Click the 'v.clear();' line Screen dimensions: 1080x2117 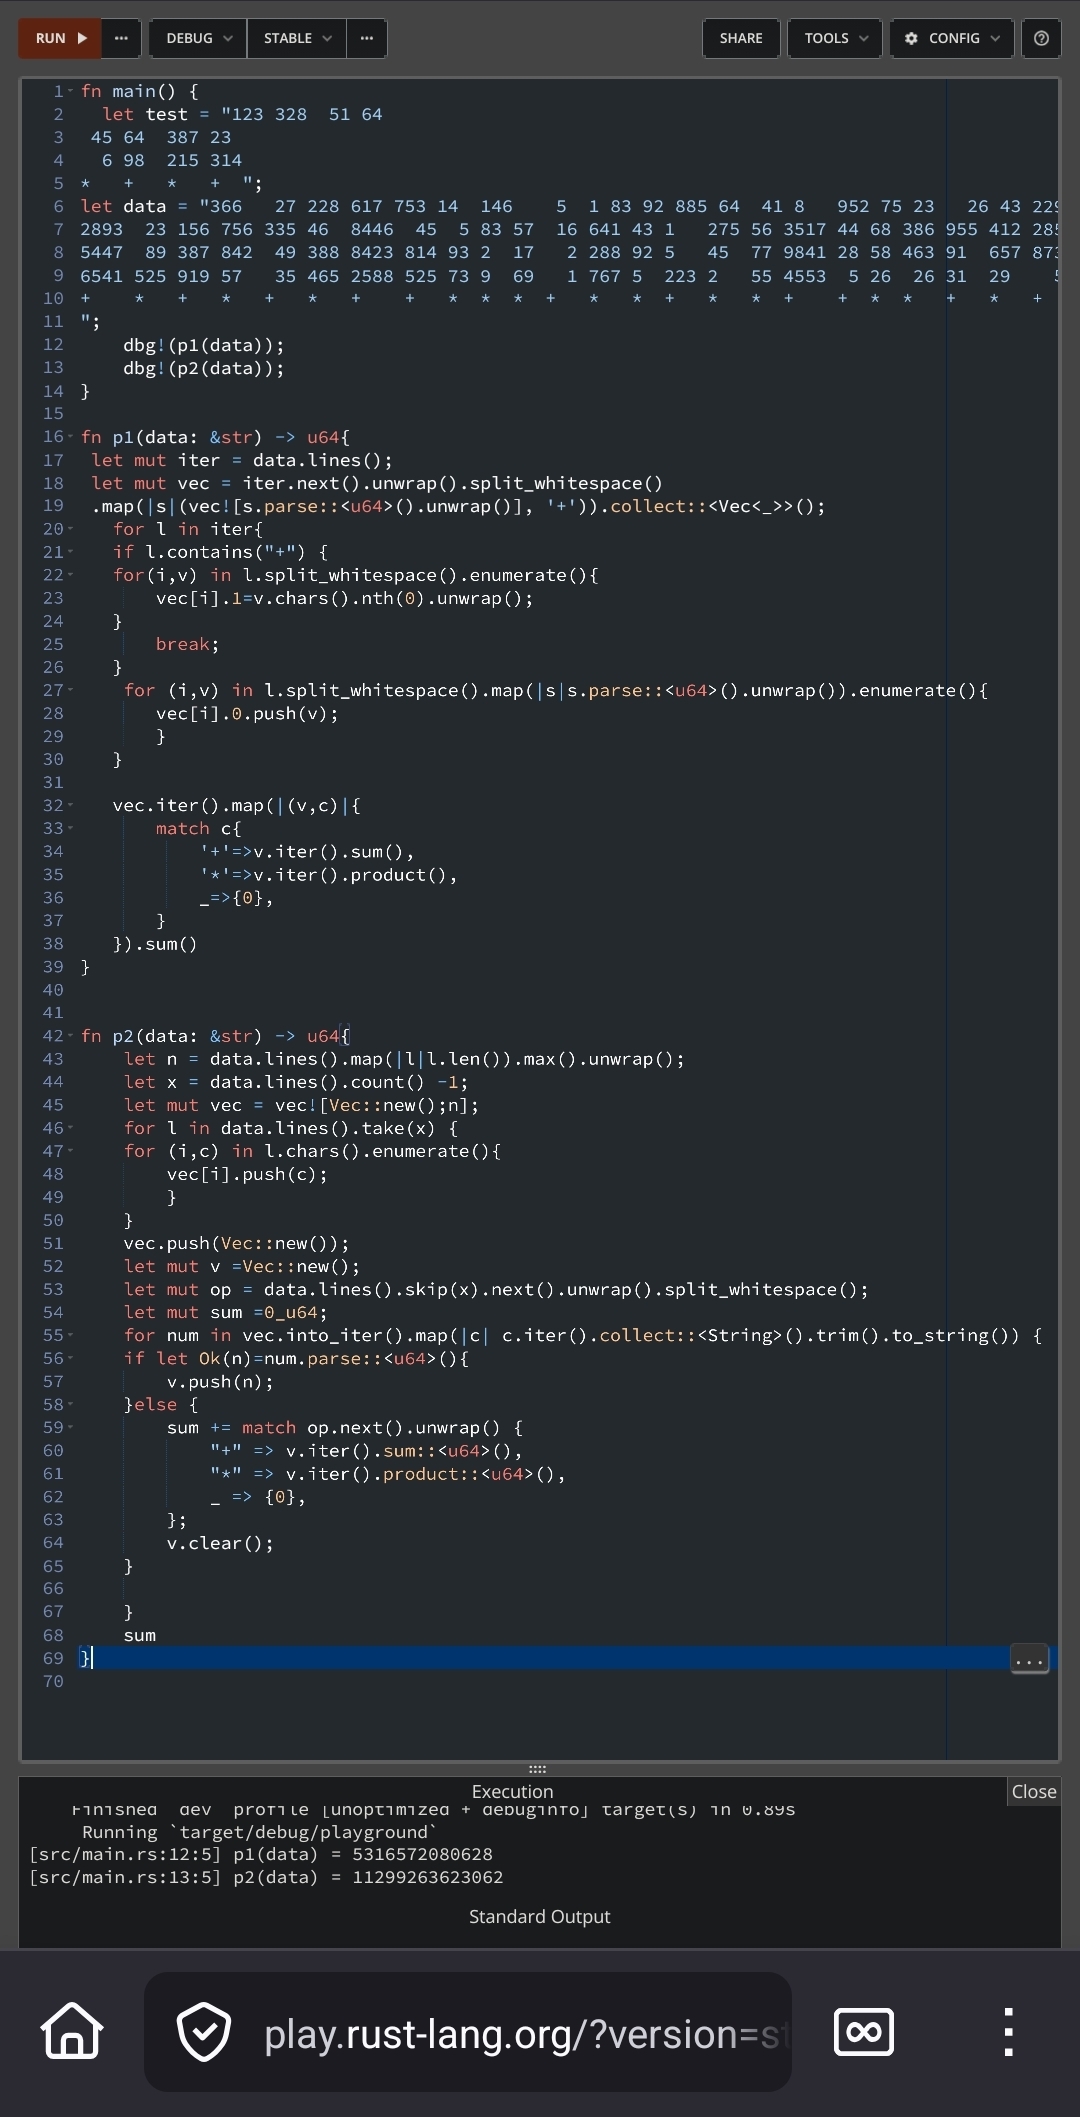click(x=220, y=1543)
